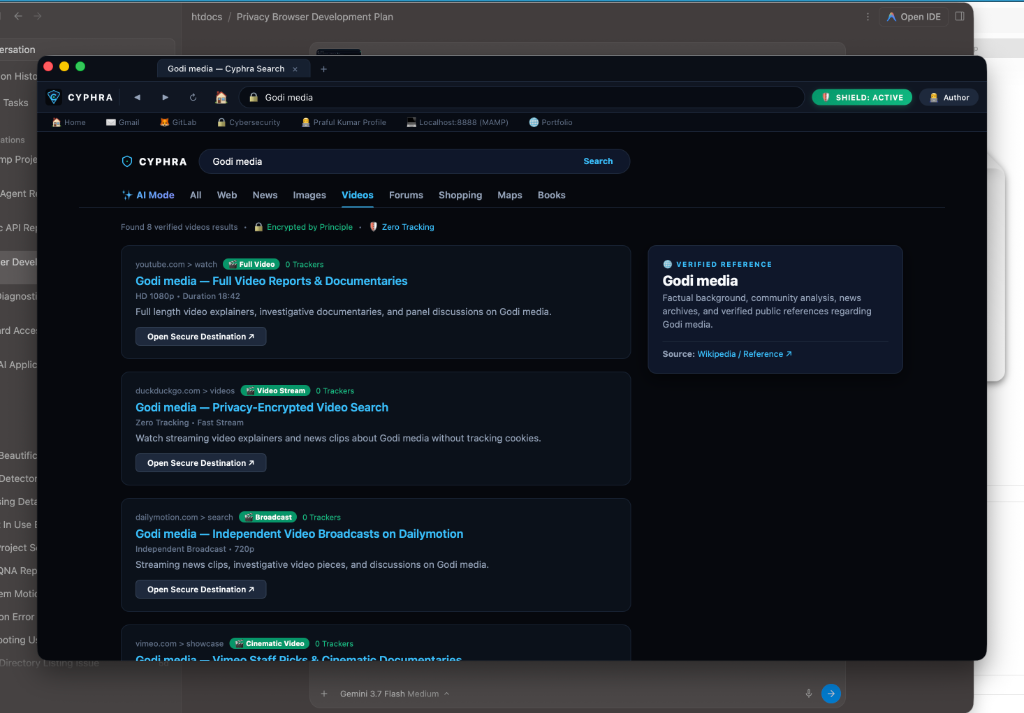
Task: Click the Cinematic Video badge
Action: 269,644
